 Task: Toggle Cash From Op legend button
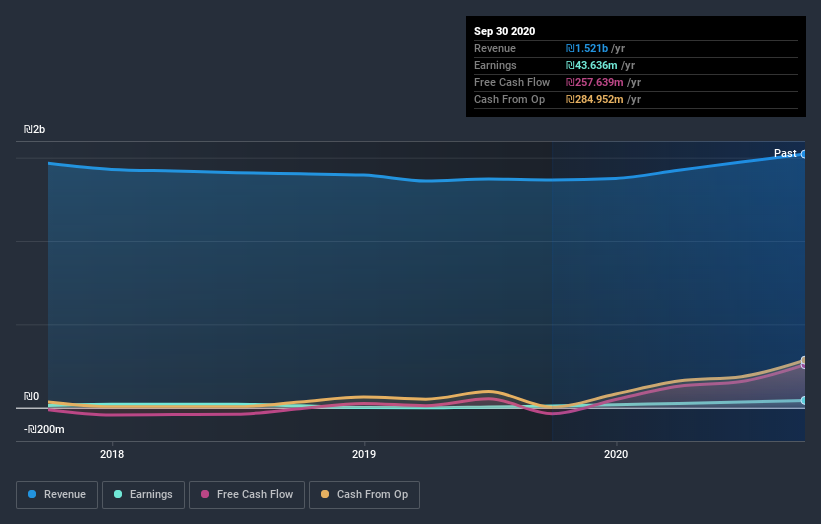[364, 495]
